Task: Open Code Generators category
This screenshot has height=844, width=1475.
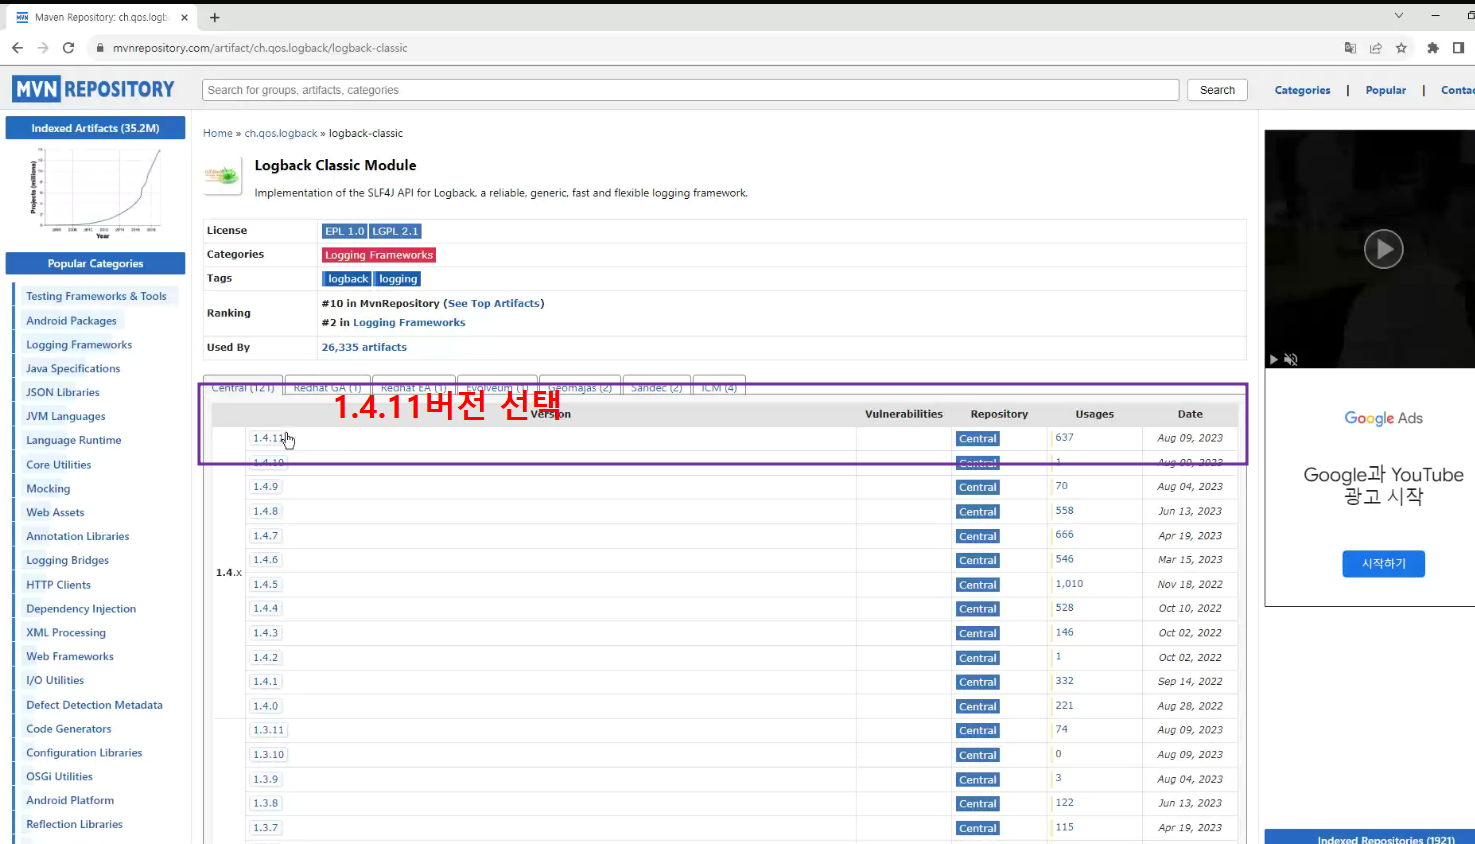Action: pyautogui.click(x=69, y=729)
